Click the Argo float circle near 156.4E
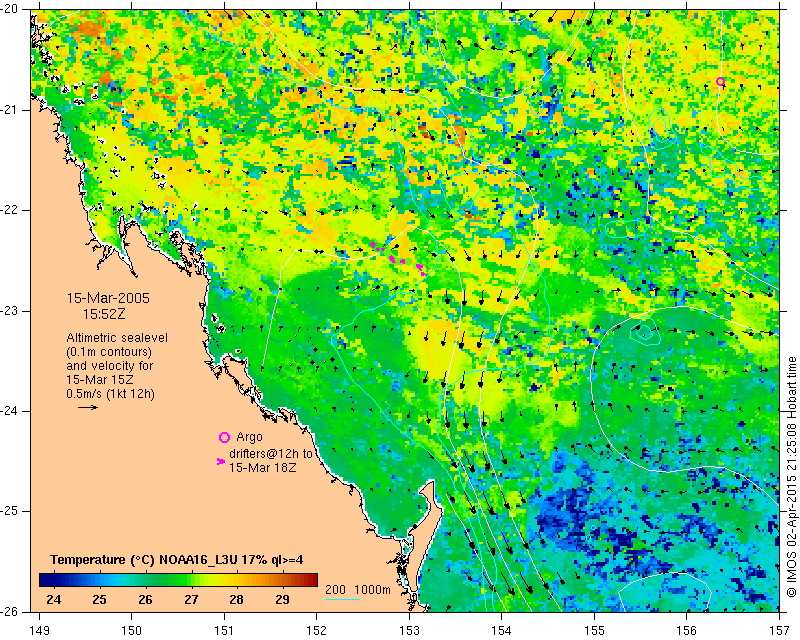 pyautogui.click(x=720, y=82)
